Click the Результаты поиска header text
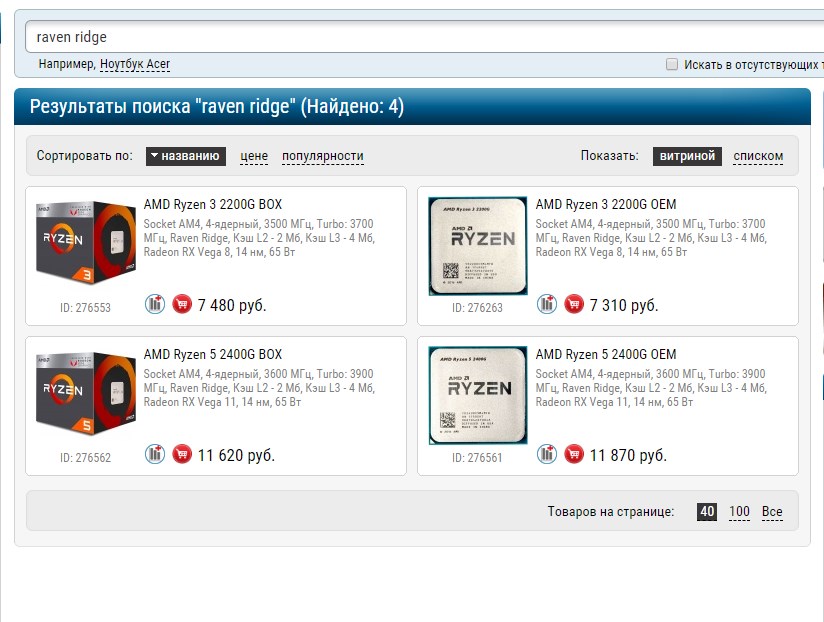The width and height of the screenshot is (824, 622). (217, 107)
